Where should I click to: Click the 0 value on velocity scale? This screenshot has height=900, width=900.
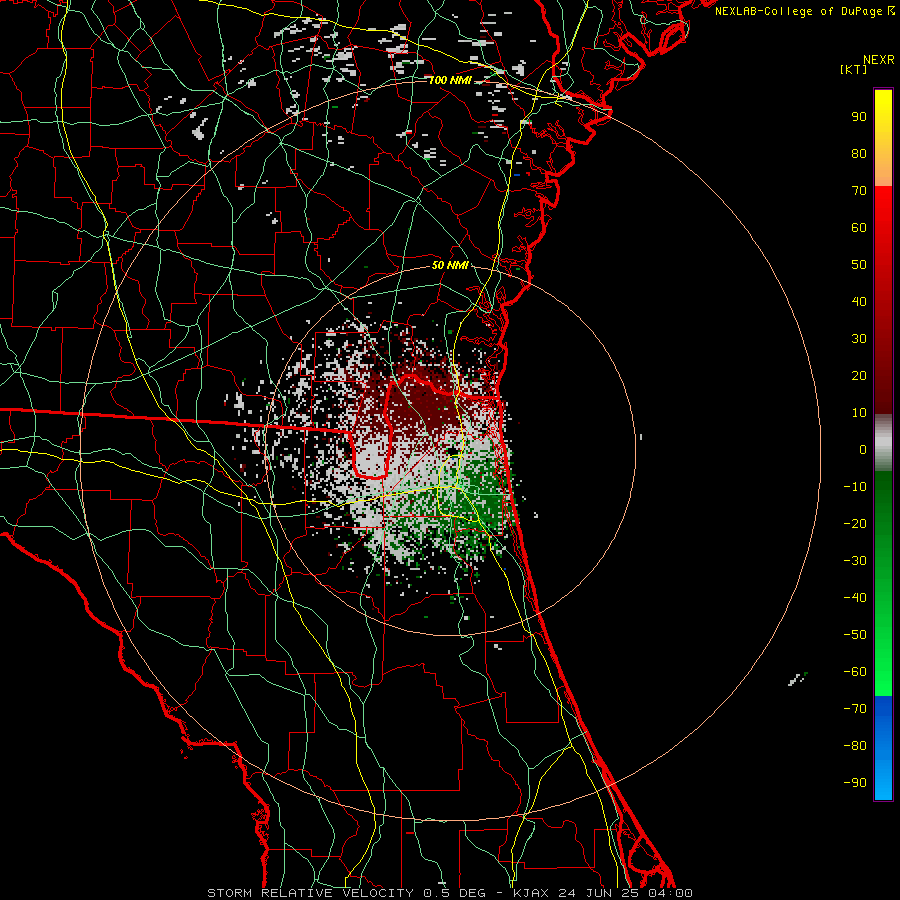(863, 450)
